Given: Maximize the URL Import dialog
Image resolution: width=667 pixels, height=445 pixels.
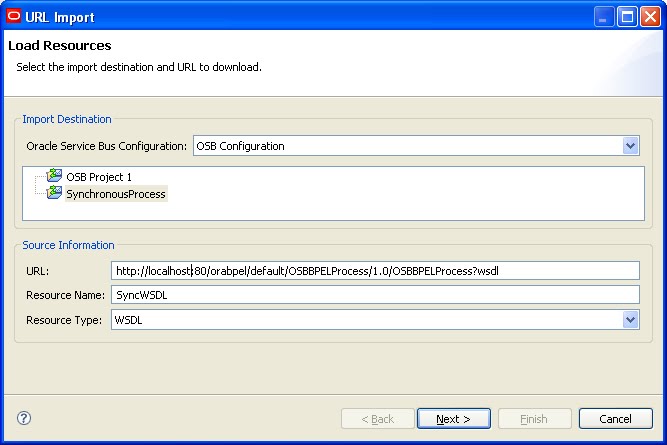Looking at the screenshot, I should point(627,17).
